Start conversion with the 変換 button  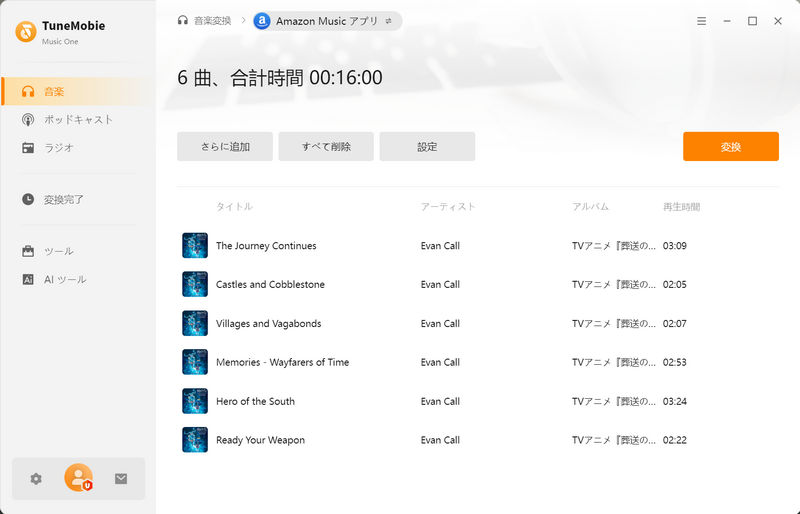731,146
